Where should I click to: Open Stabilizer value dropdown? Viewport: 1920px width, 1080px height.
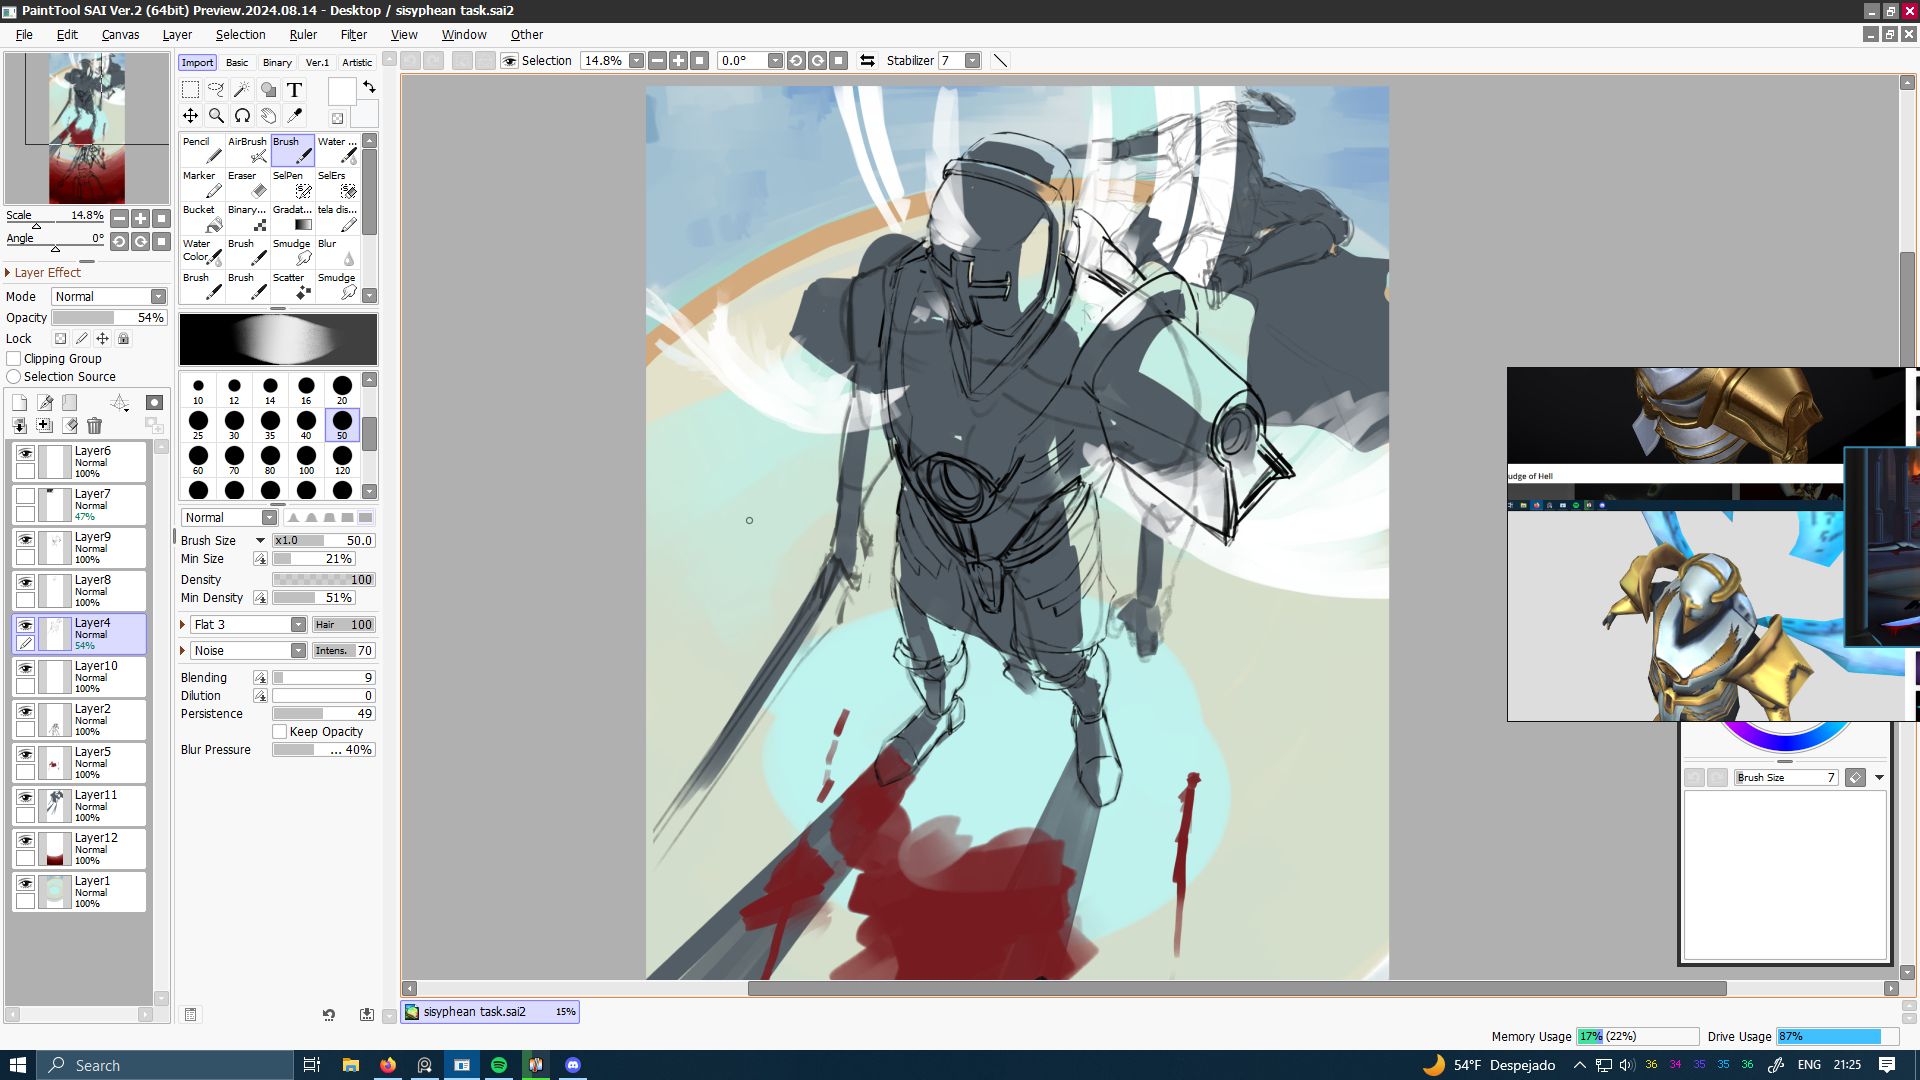972,61
